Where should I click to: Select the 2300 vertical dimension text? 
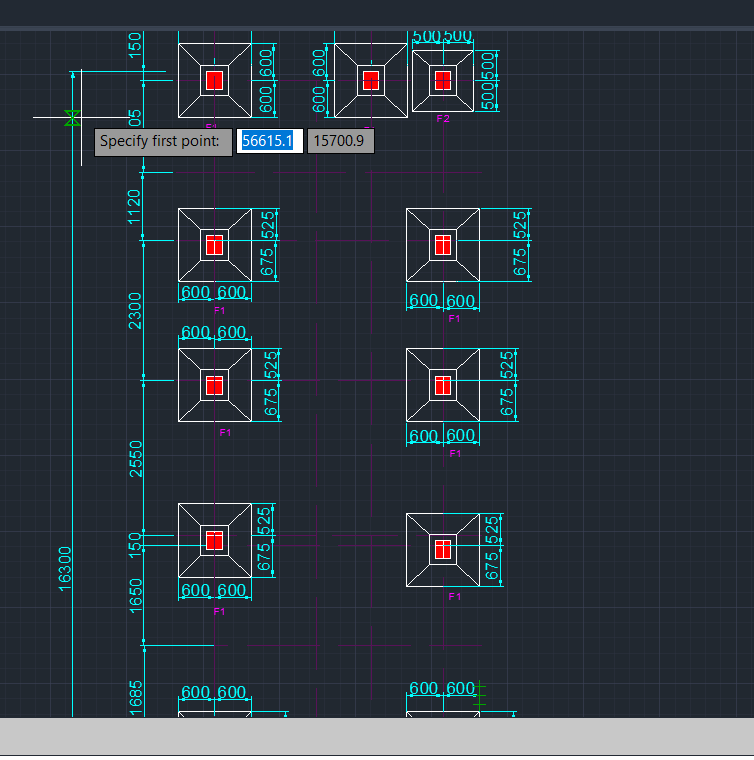tap(135, 311)
